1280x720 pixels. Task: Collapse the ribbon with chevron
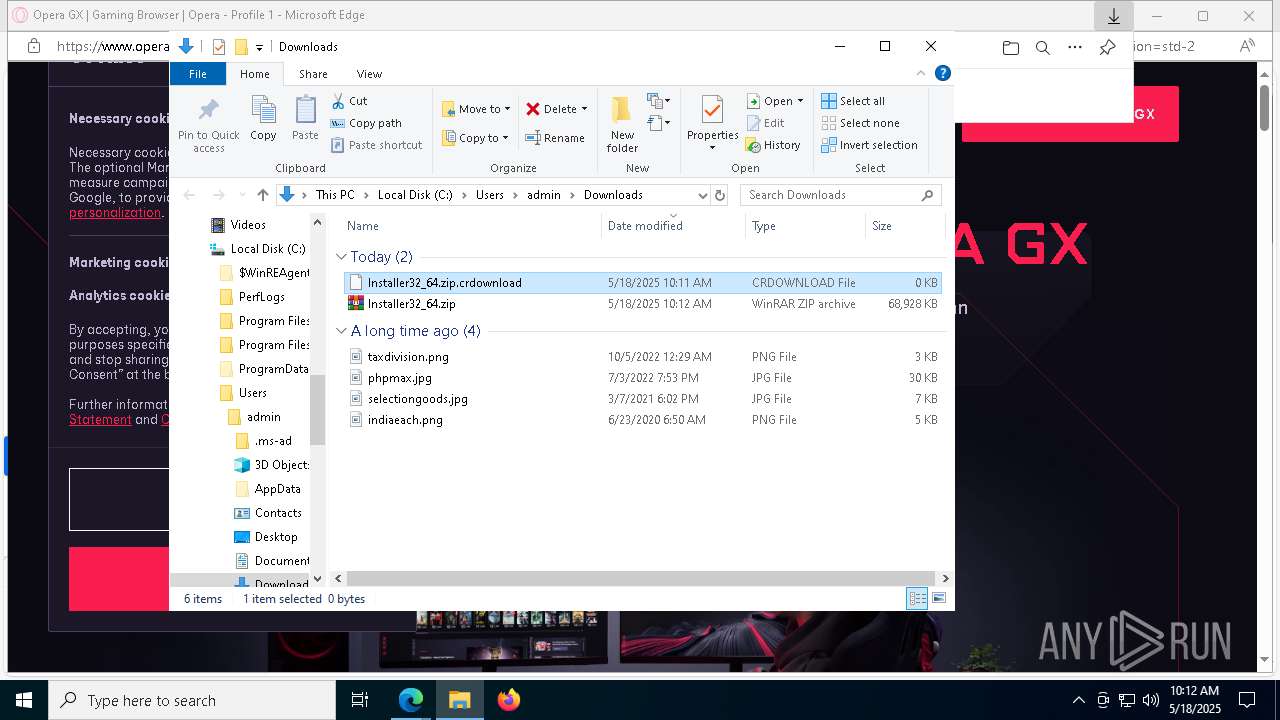coord(921,73)
